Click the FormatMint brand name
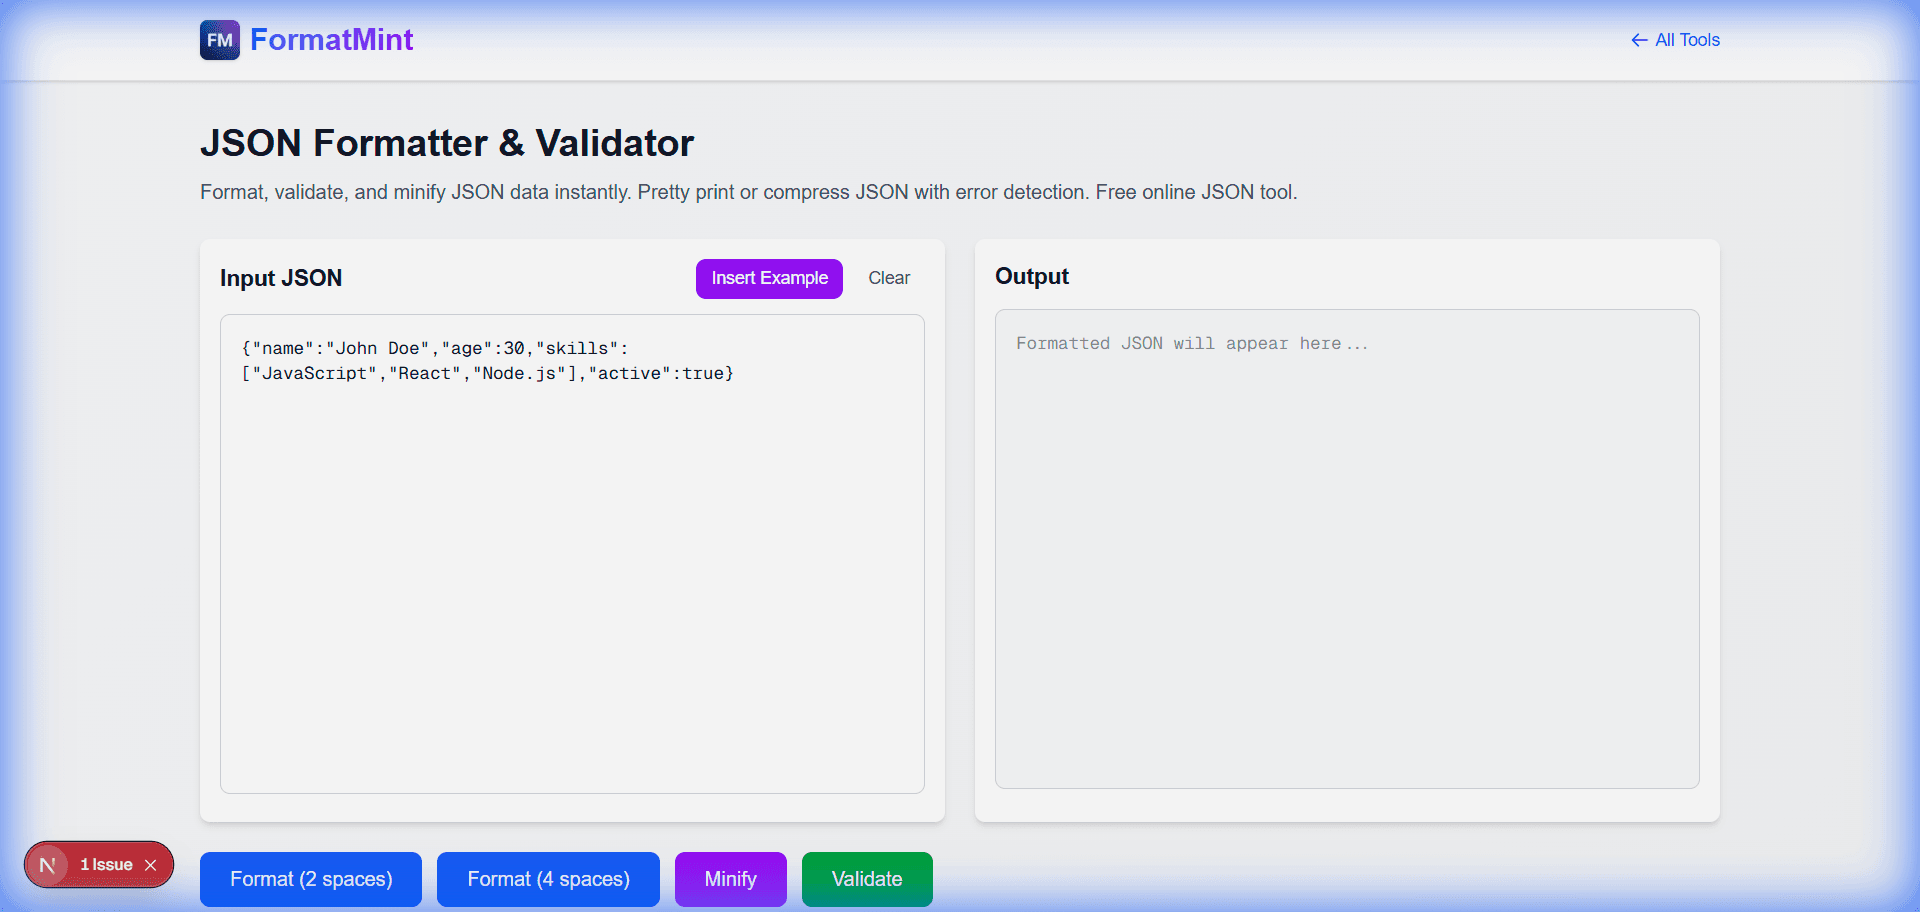The image size is (1920, 913). pos(332,40)
